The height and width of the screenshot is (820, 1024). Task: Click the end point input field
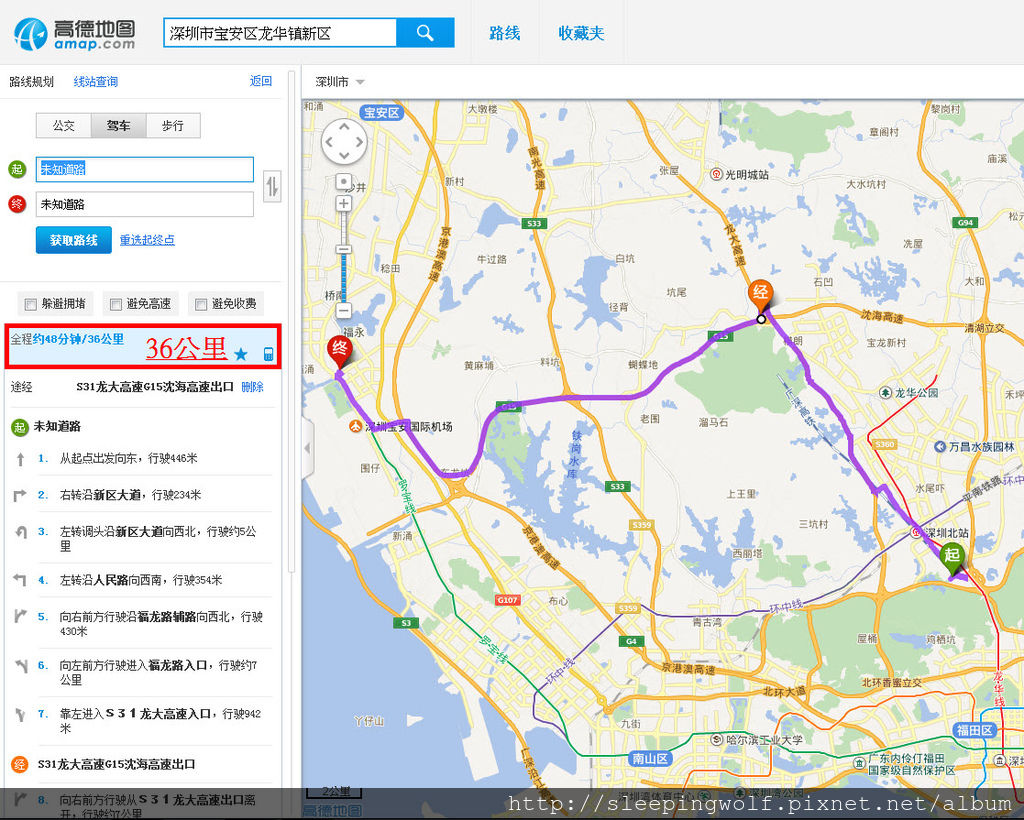tap(144, 204)
